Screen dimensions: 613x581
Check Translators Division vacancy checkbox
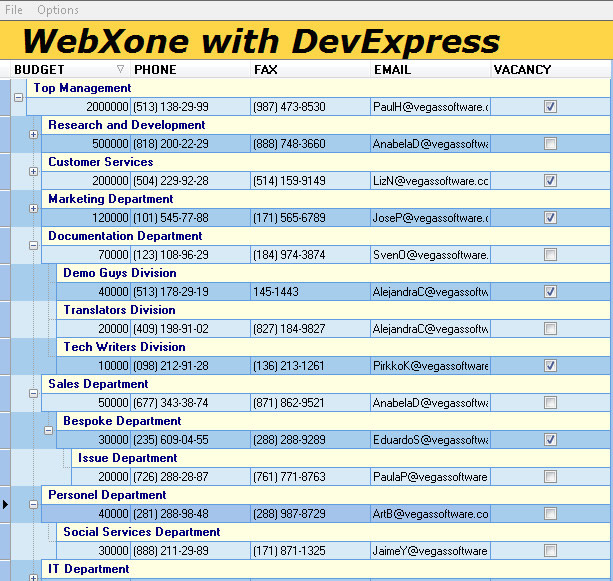tap(550, 328)
